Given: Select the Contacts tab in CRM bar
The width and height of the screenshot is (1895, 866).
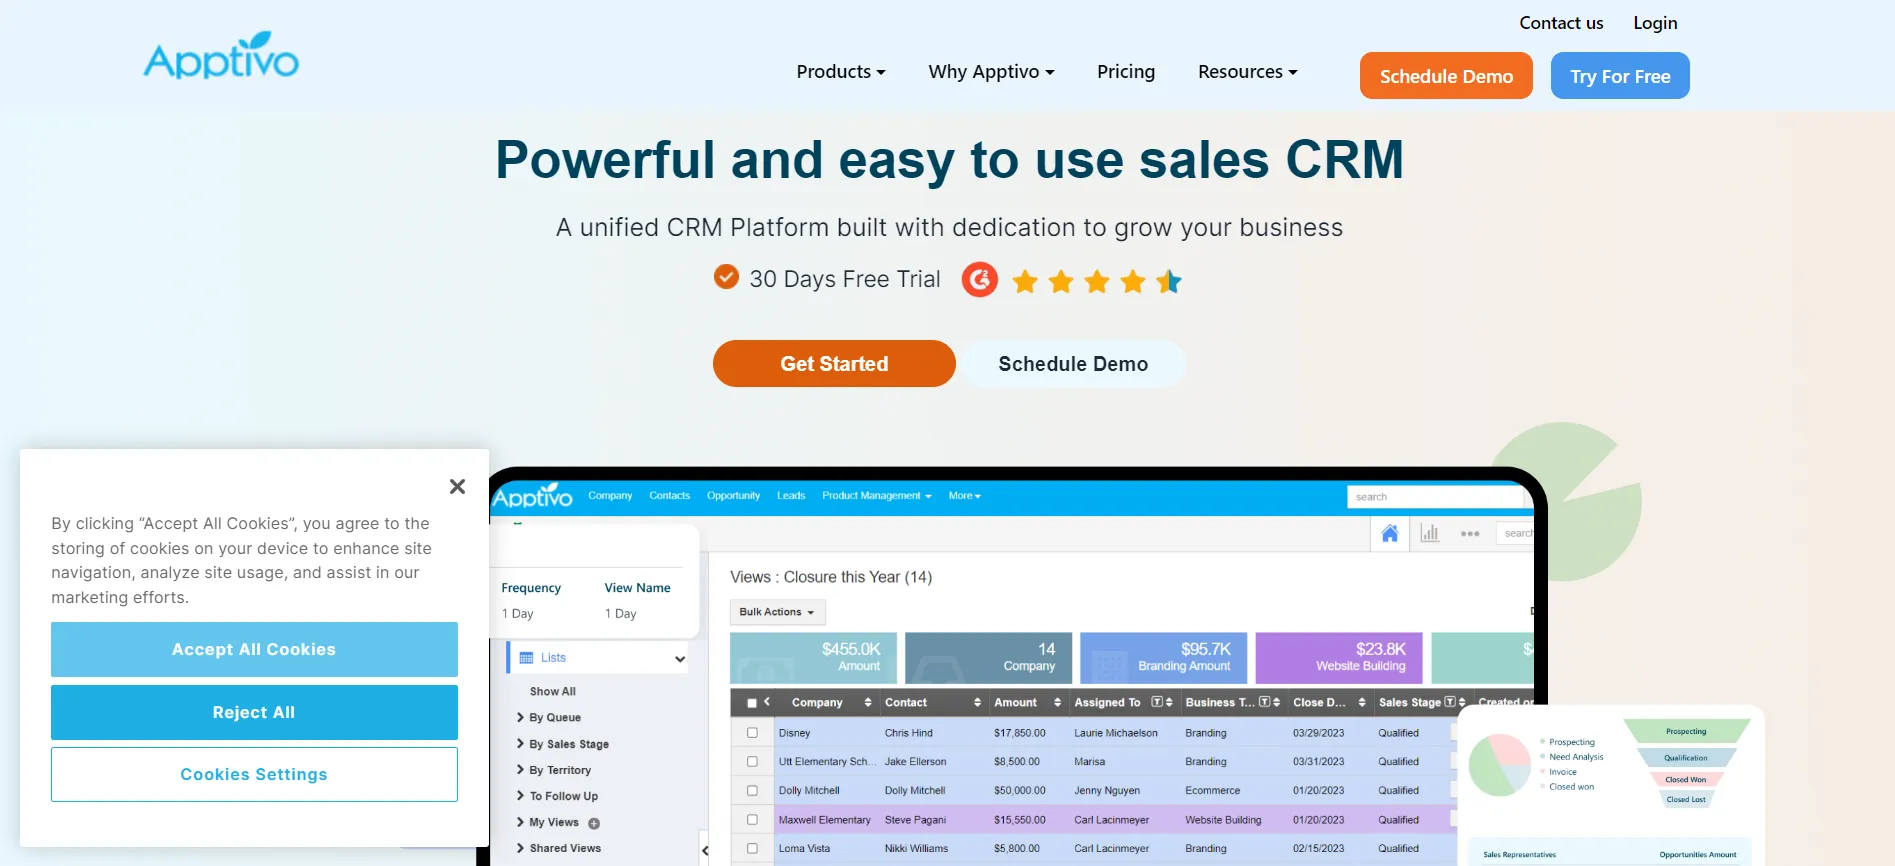Looking at the screenshot, I should [669, 495].
